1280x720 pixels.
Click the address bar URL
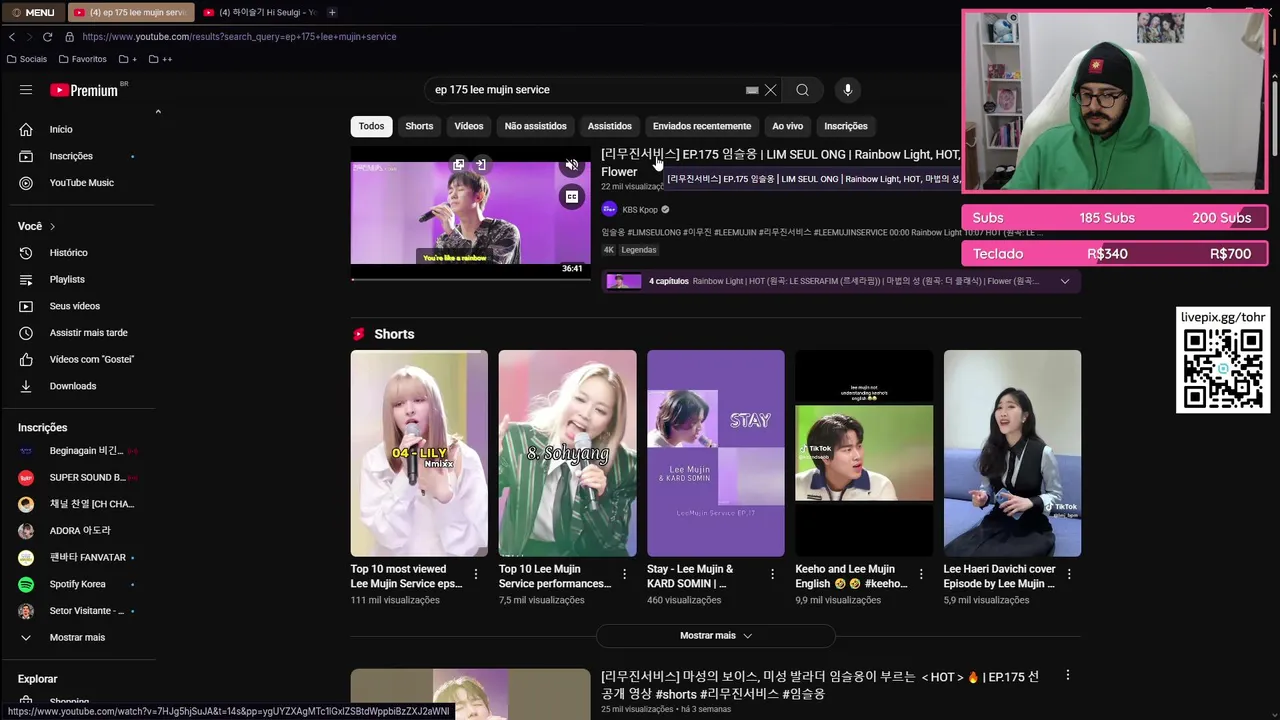coord(239,37)
